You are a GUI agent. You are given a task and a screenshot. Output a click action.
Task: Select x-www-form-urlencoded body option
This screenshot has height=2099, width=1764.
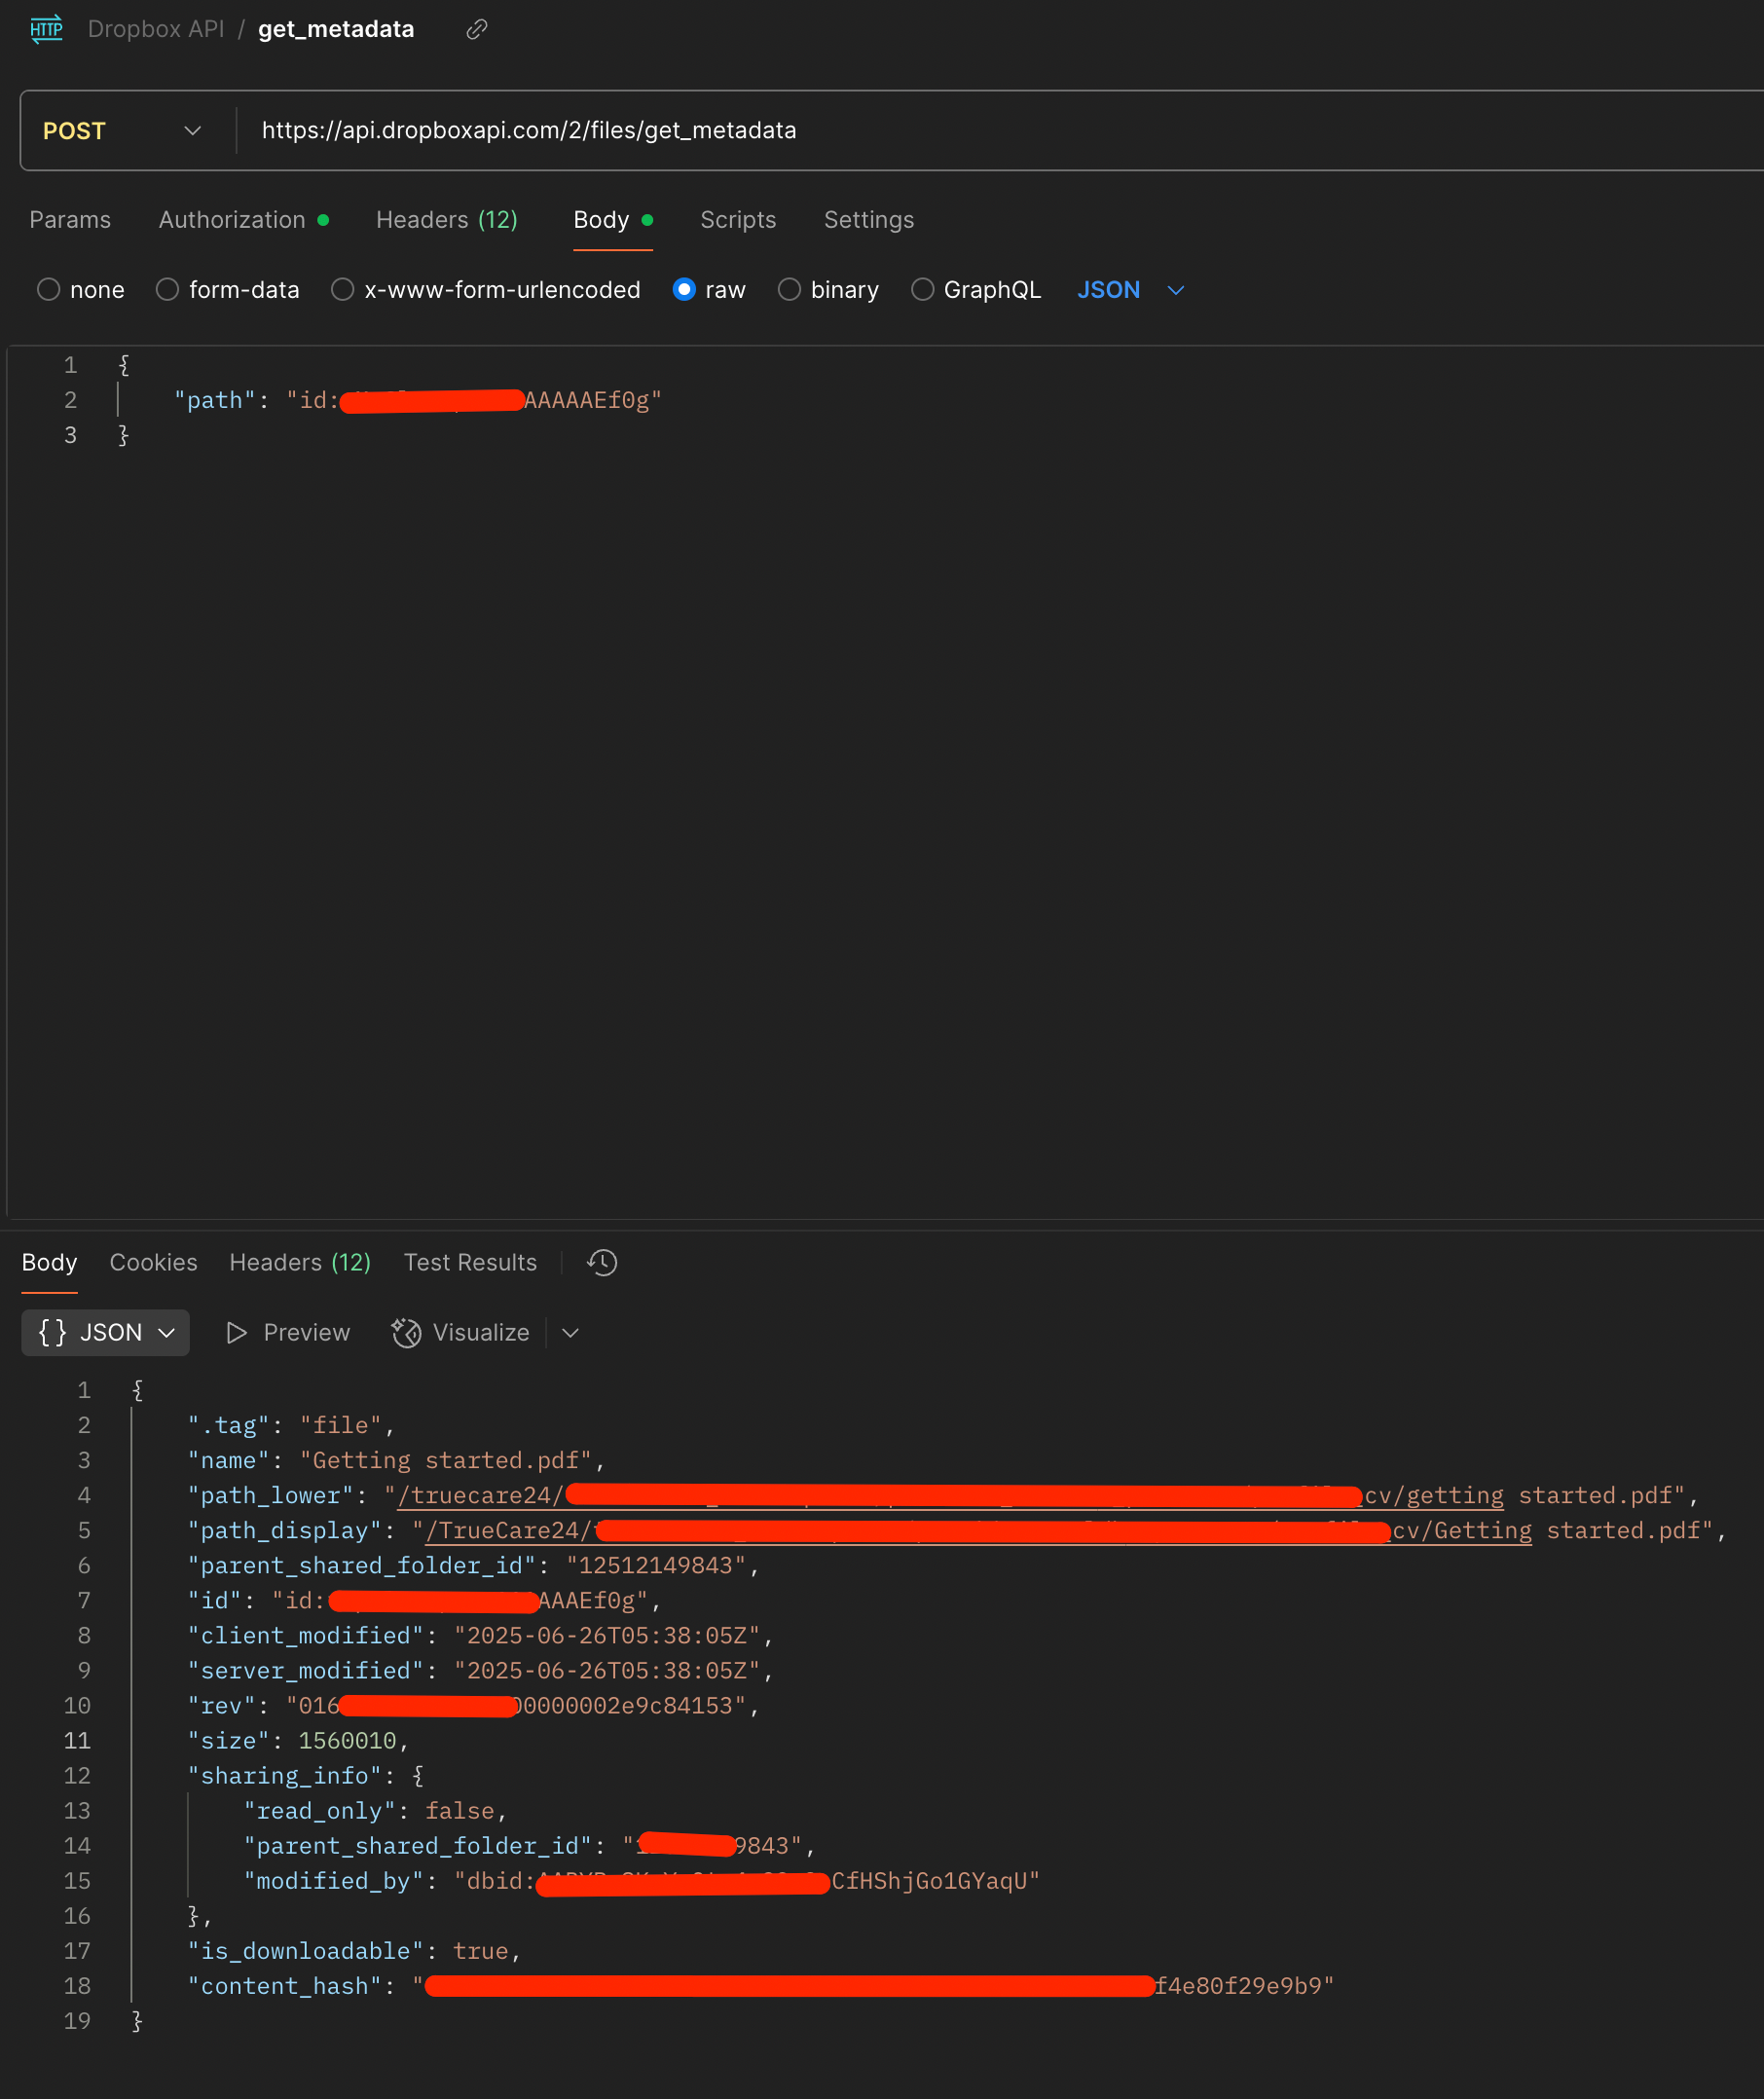point(343,290)
